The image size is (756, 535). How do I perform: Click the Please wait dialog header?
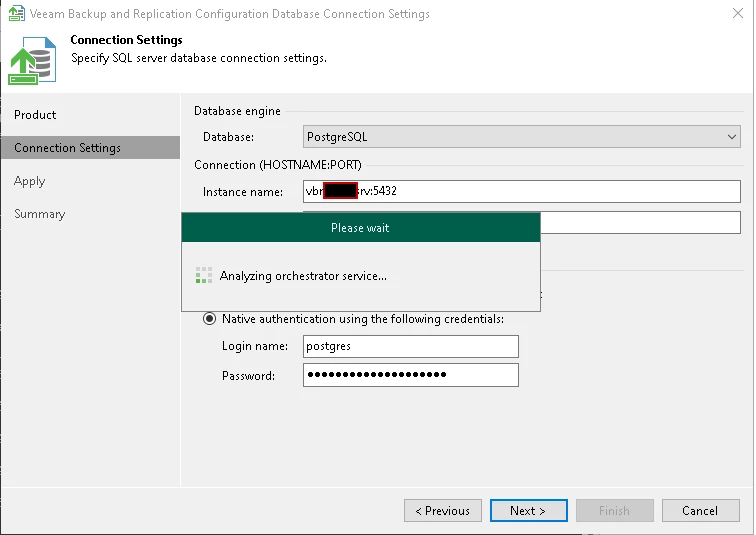click(x=361, y=227)
